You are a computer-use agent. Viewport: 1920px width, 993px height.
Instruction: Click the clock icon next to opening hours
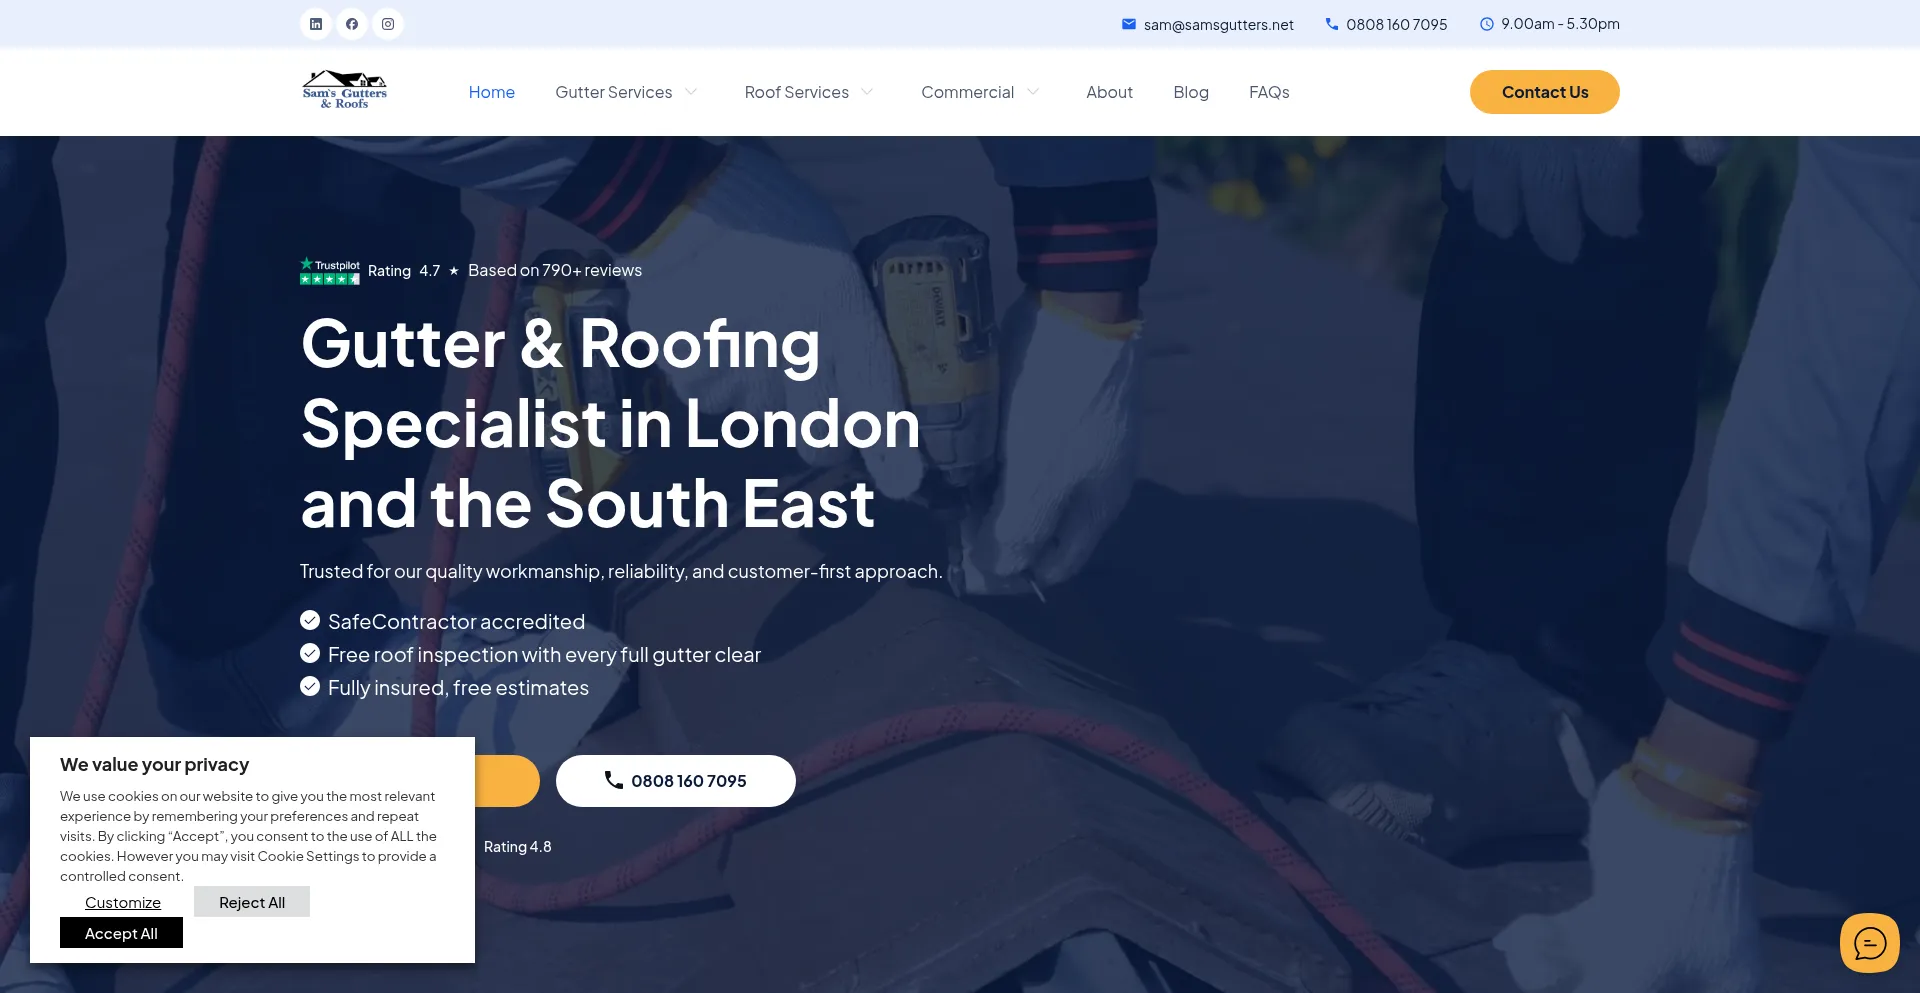point(1487,24)
